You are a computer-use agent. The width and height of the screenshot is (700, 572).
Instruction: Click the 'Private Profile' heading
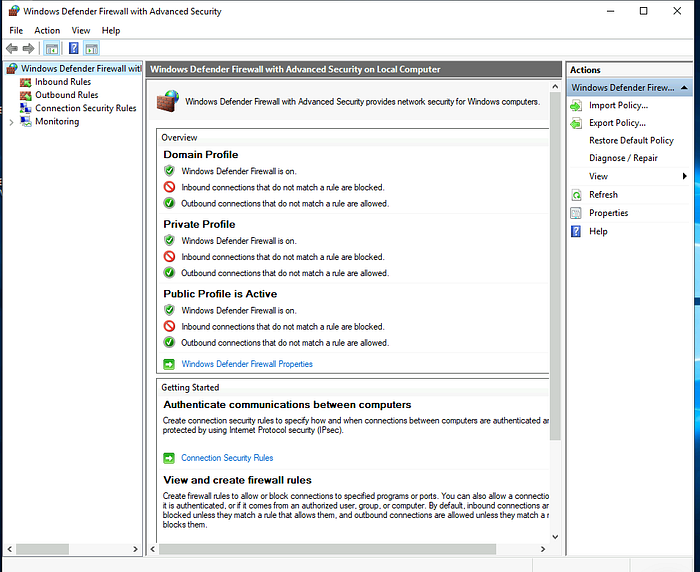click(x=199, y=224)
